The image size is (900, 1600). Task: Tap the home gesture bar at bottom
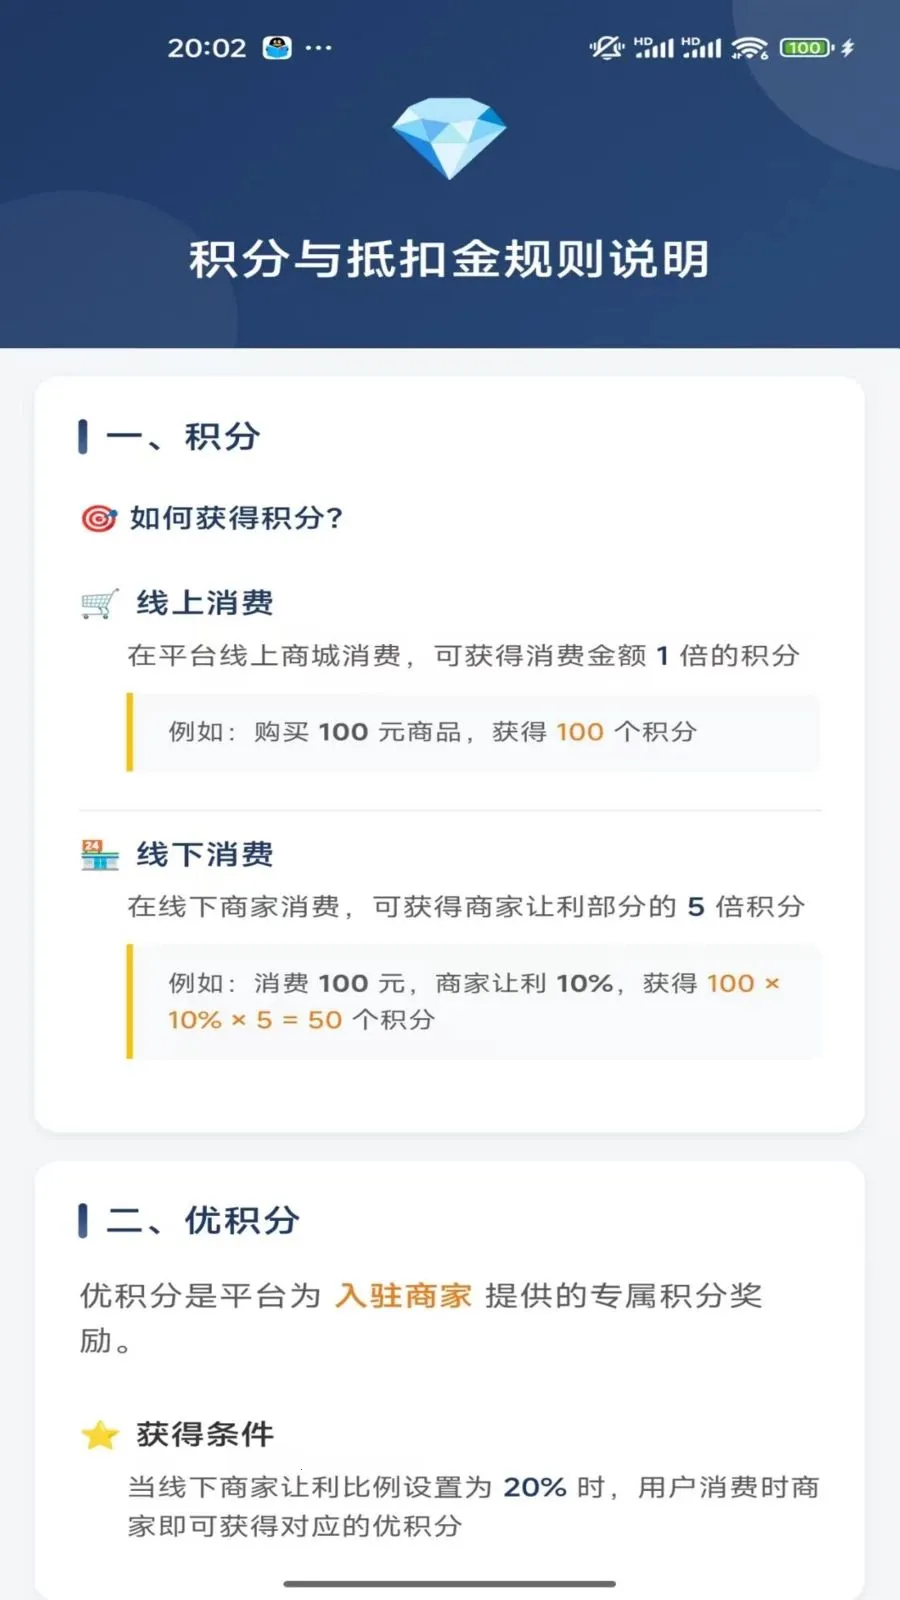[449, 1584]
